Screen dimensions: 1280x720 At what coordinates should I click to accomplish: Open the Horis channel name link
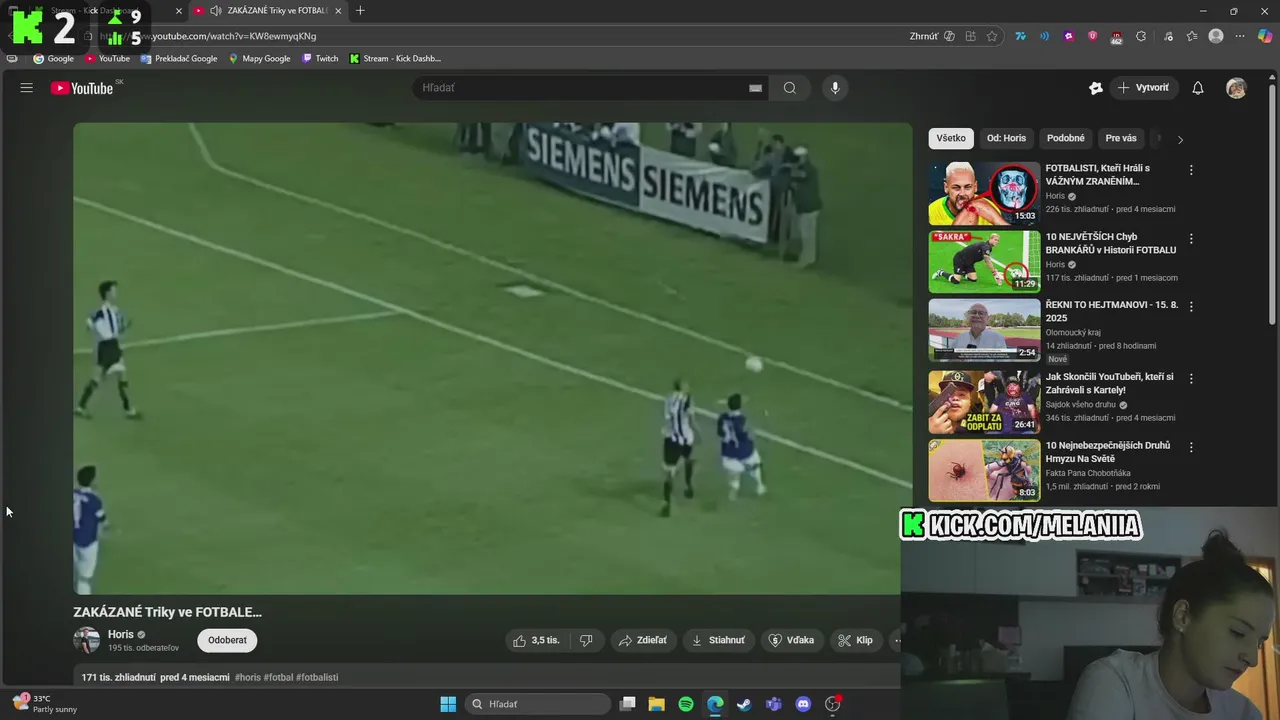click(120, 634)
